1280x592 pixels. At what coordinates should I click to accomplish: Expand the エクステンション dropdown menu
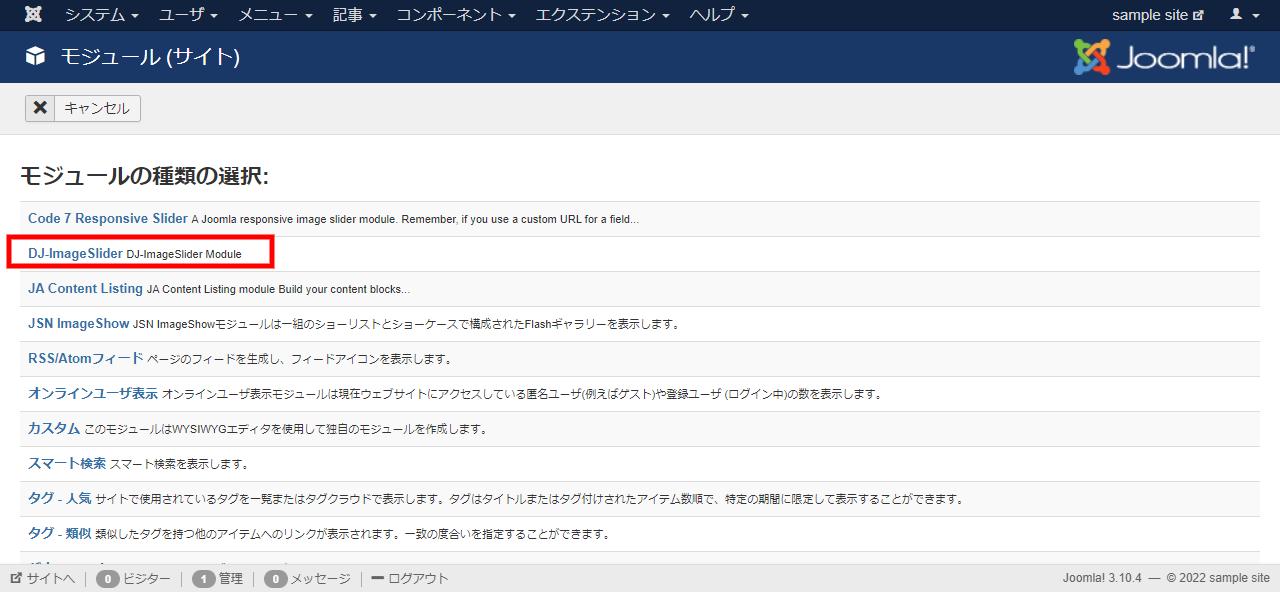pyautogui.click(x=603, y=15)
